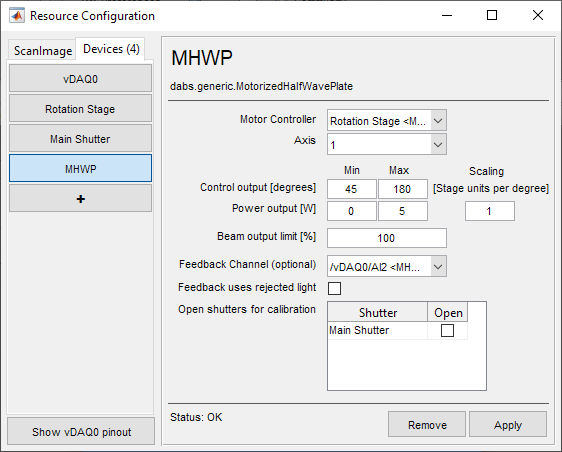Viewport: 562px width, 452px height.
Task: Open the vDAQ0 device entry
Action: point(80,78)
